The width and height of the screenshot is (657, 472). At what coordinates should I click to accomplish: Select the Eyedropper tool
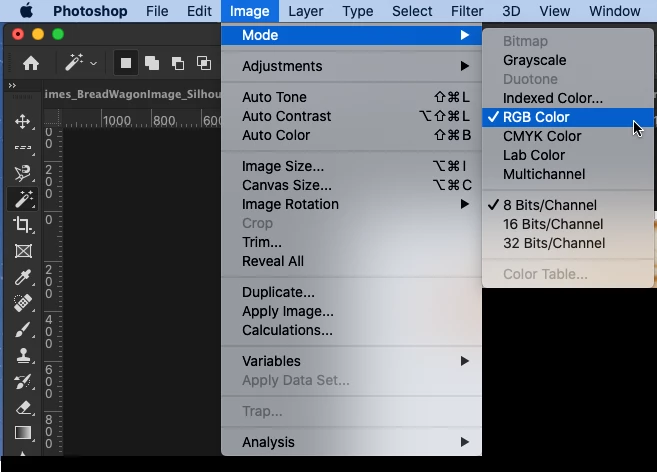point(23,277)
